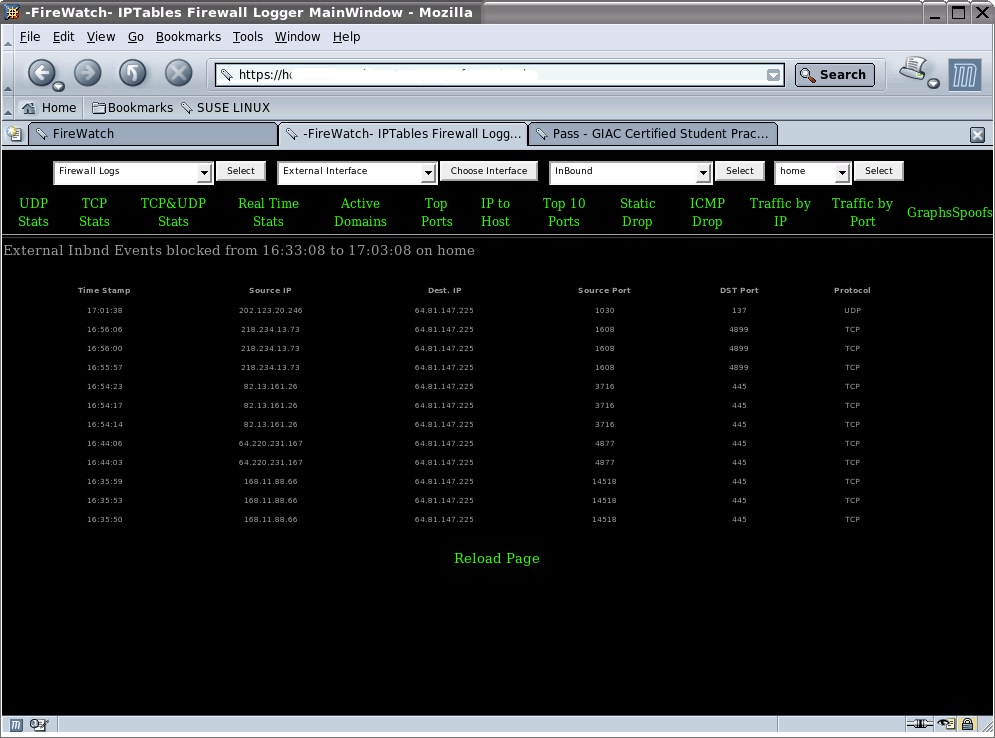
Task: Click the new tab icon left of tabs
Action: tap(14, 133)
